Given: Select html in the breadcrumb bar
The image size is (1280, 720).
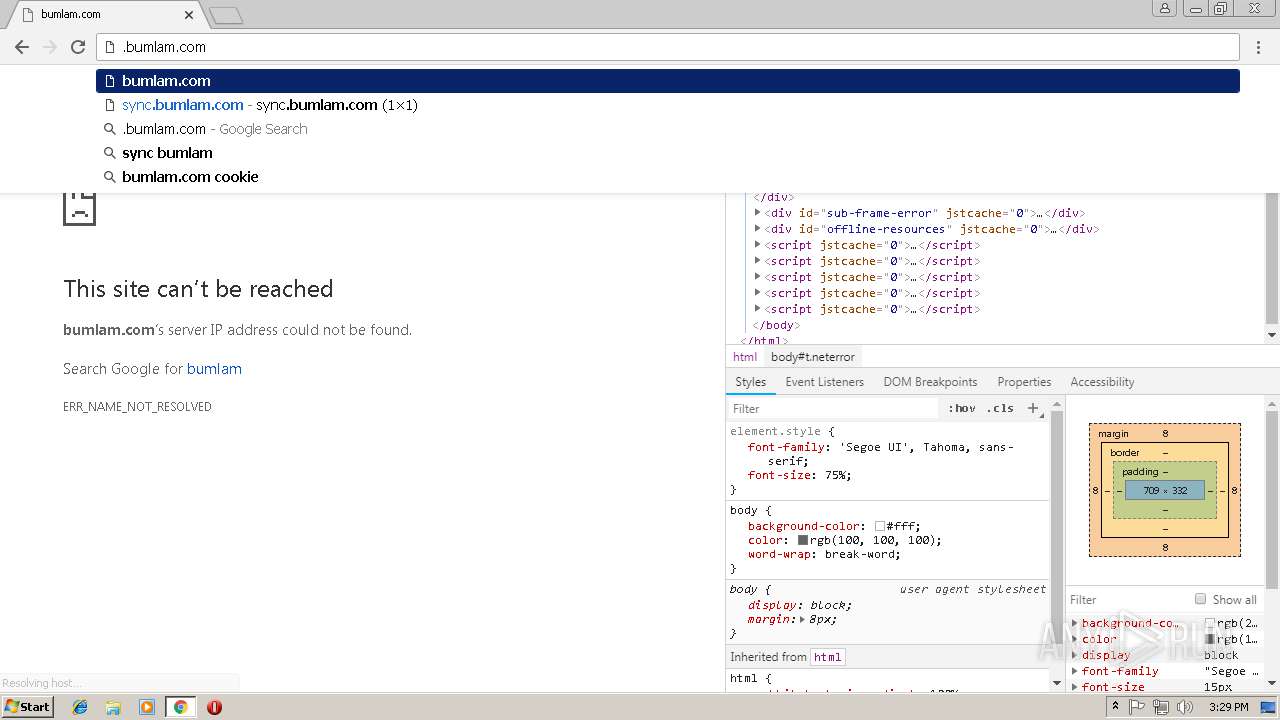Looking at the screenshot, I should [x=745, y=357].
